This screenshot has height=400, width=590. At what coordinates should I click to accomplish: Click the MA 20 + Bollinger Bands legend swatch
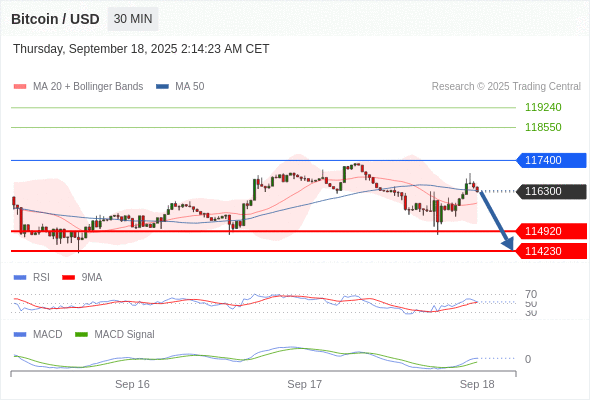(x=20, y=87)
